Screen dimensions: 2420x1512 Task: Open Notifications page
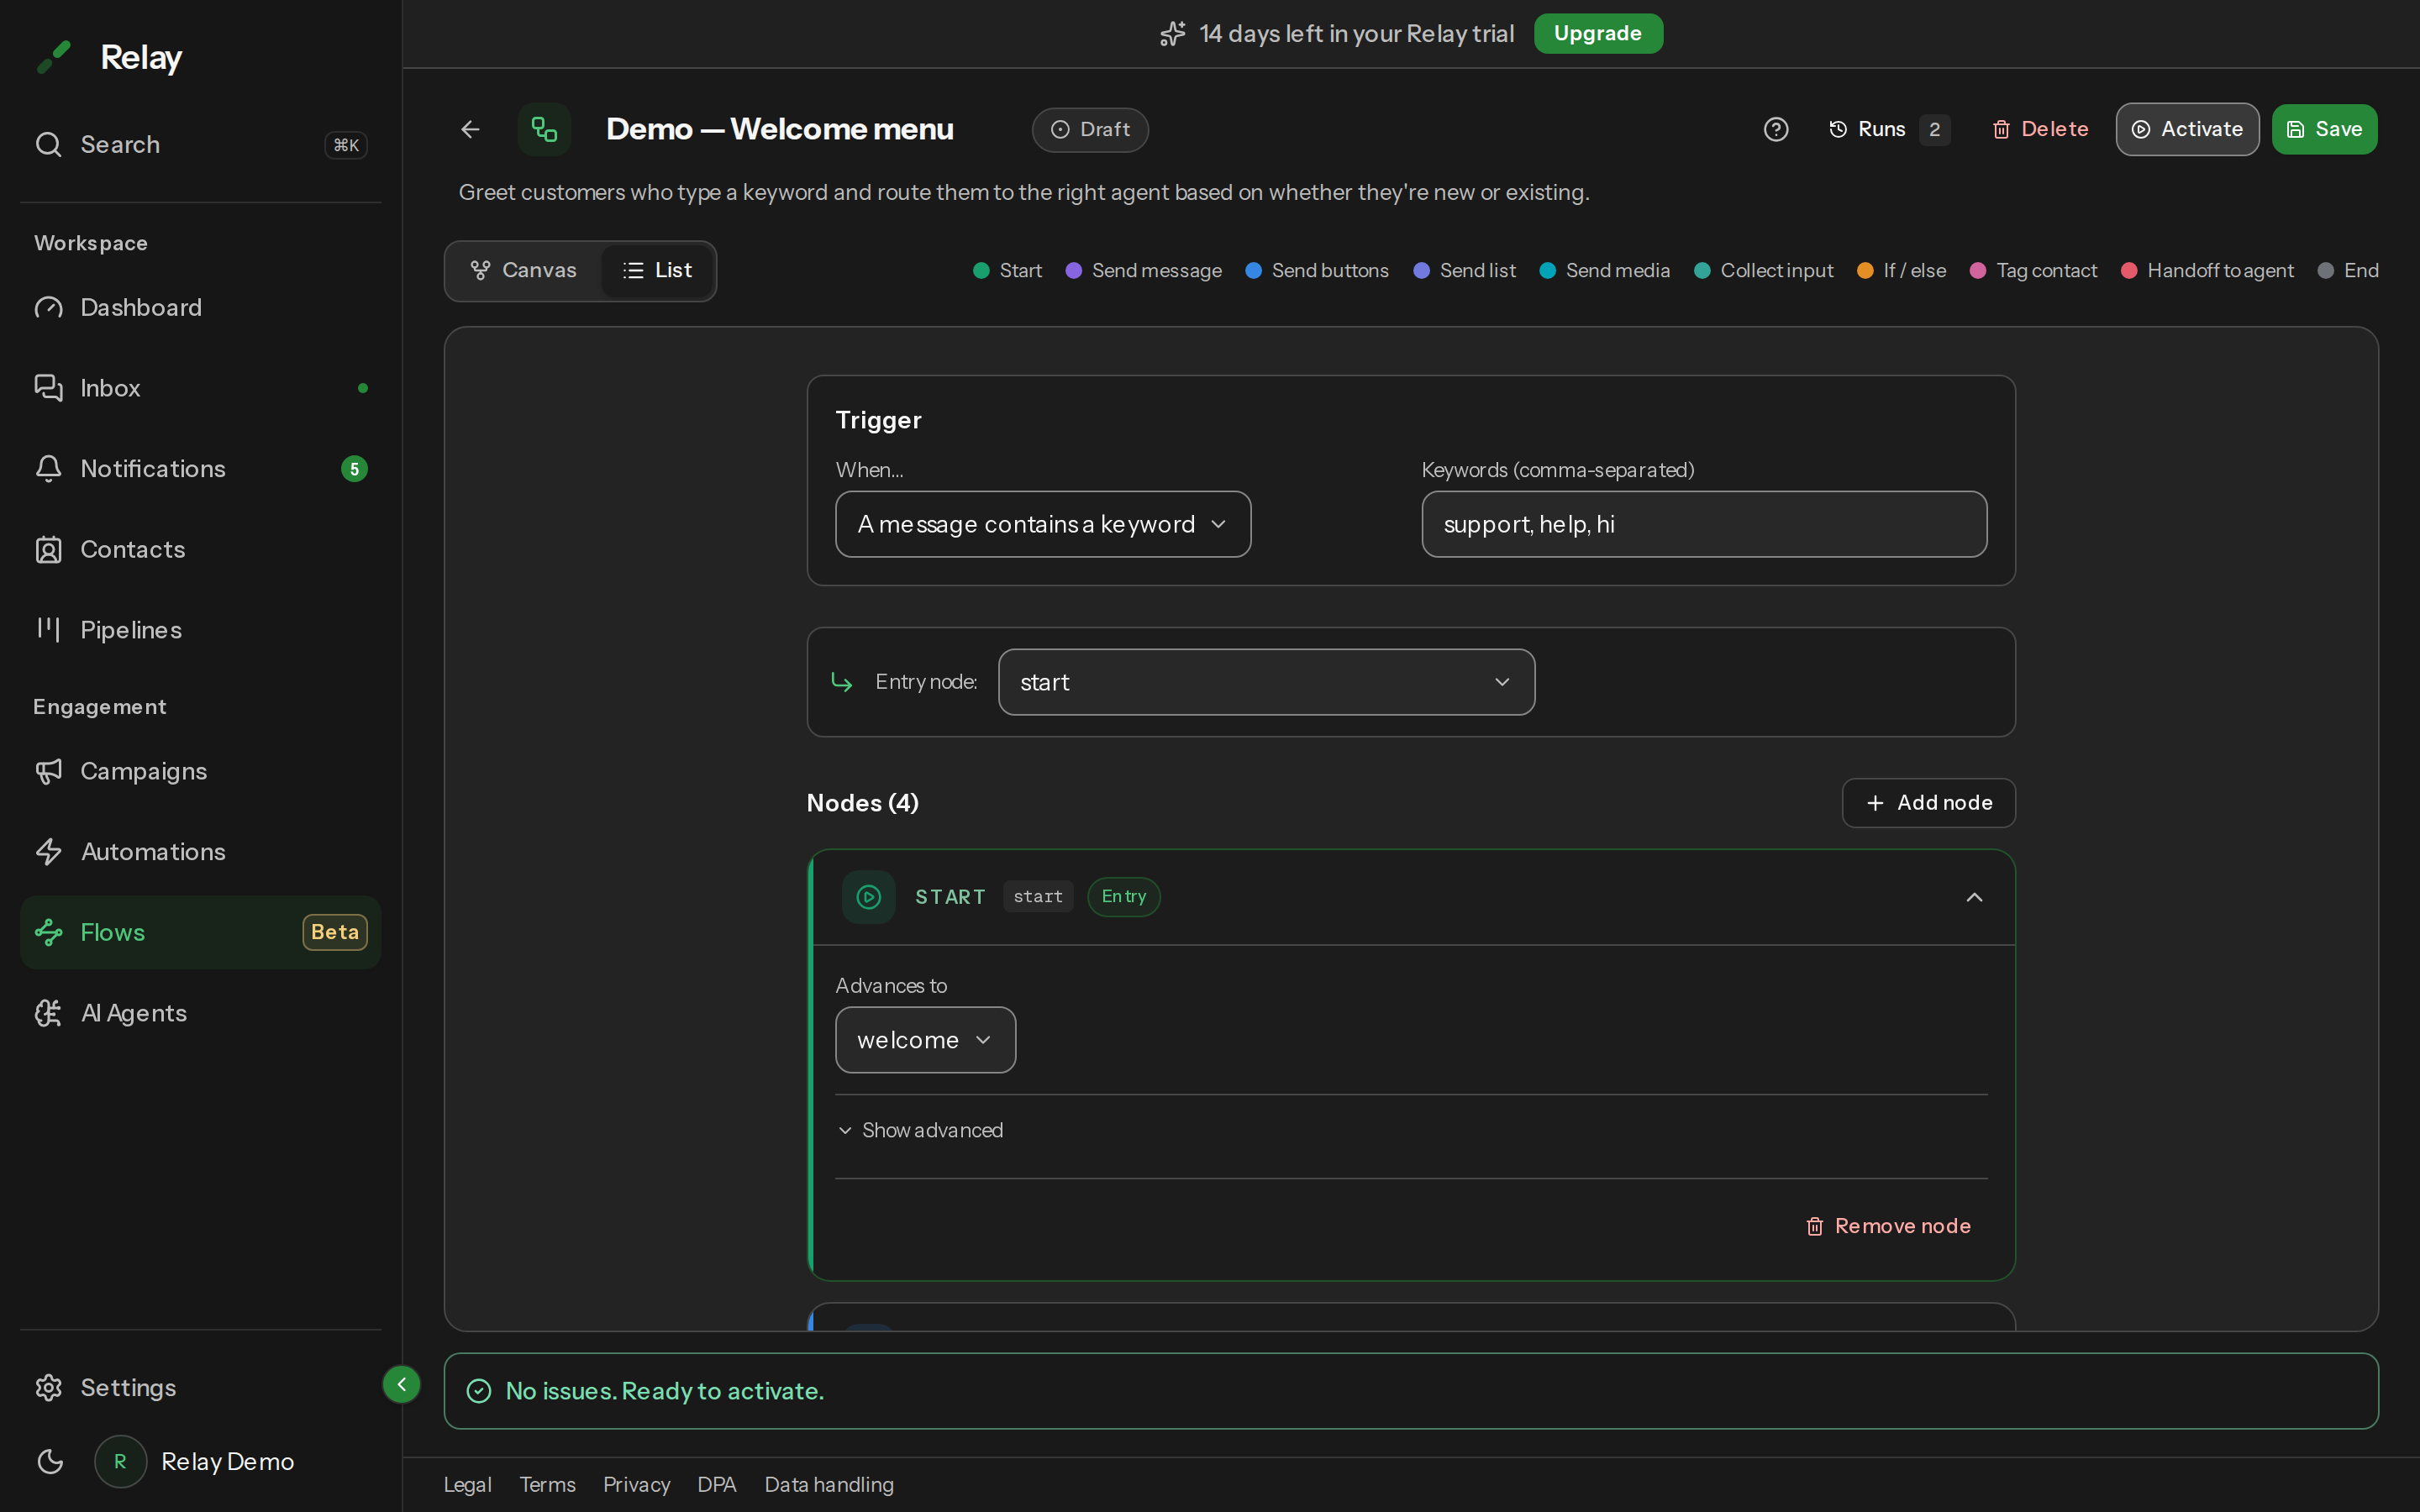pyautogui.click(x=200, y=469)
